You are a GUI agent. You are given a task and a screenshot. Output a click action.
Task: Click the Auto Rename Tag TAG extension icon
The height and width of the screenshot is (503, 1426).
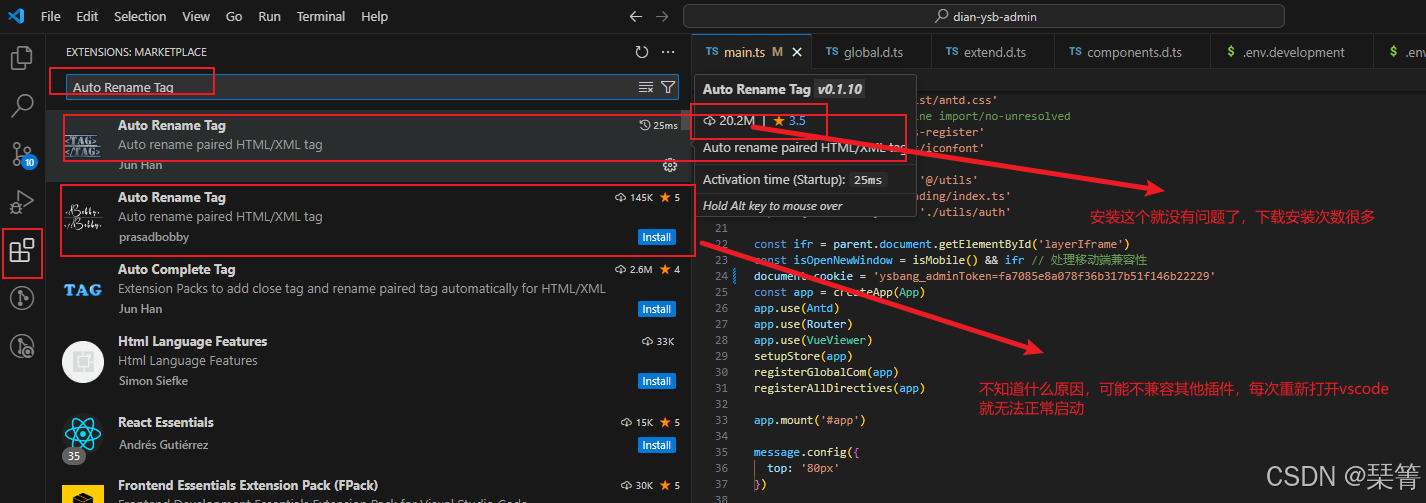click(x=82, y=147)
